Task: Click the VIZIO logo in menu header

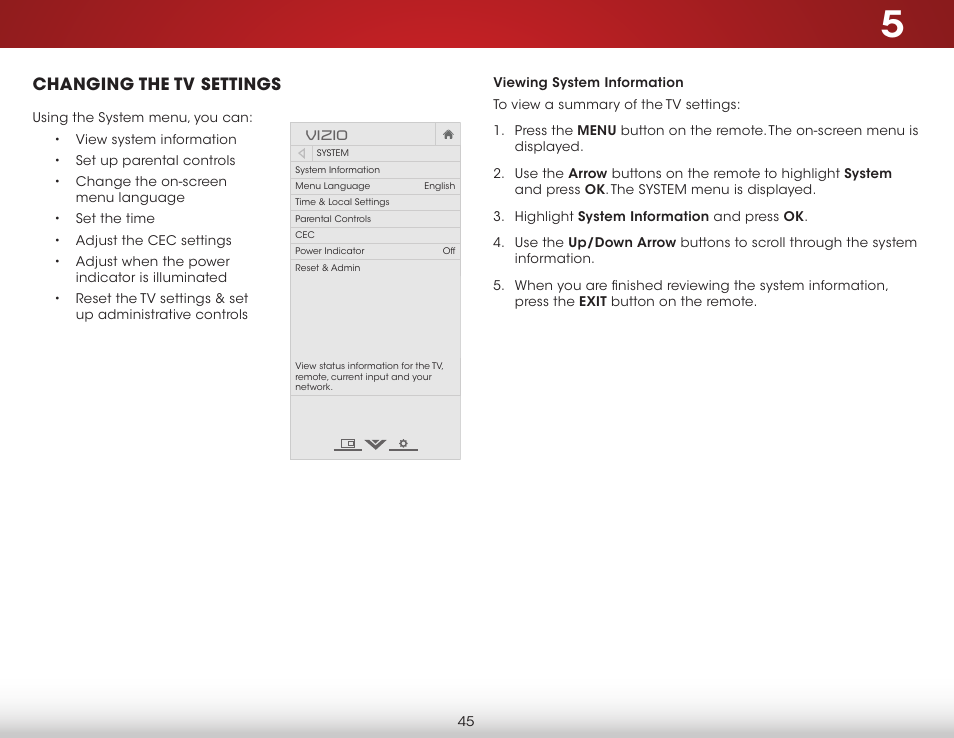Action: click(x=326, y=135)
